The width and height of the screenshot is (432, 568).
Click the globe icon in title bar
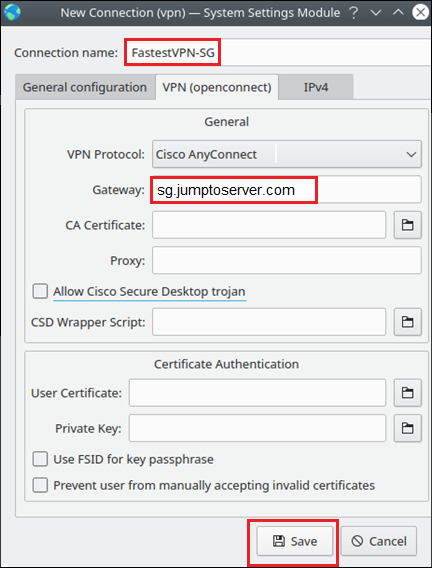click(x=12, y=13)
